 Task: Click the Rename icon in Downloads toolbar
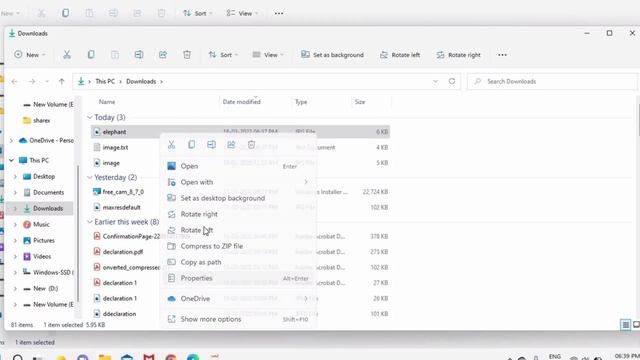(139, 55)
